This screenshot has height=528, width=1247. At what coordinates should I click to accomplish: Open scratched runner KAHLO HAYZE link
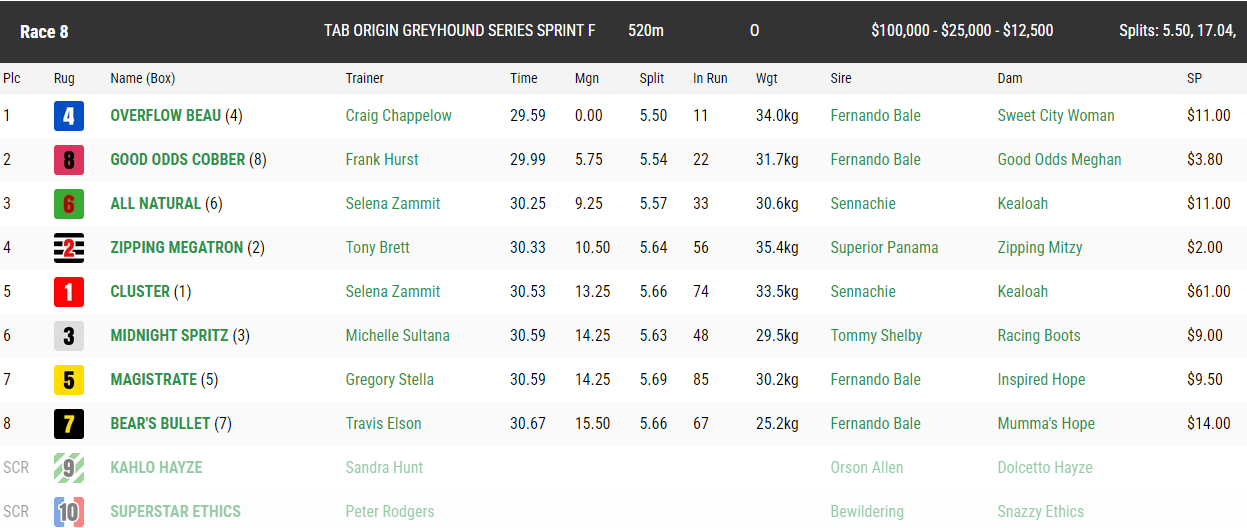pyautogui.click(x=156, y=468)
